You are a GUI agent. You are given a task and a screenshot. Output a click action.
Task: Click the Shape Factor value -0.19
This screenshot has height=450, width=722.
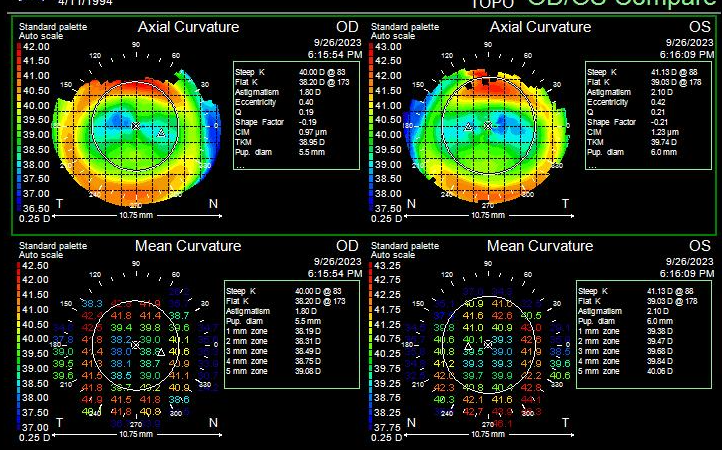(308, 123)
